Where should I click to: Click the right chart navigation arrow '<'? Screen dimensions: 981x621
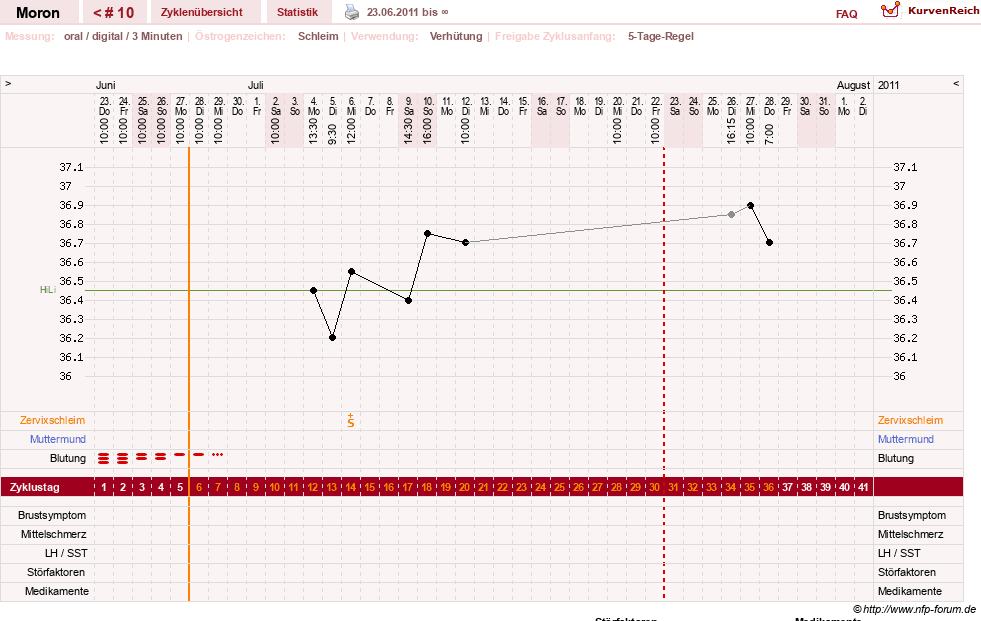956,83
